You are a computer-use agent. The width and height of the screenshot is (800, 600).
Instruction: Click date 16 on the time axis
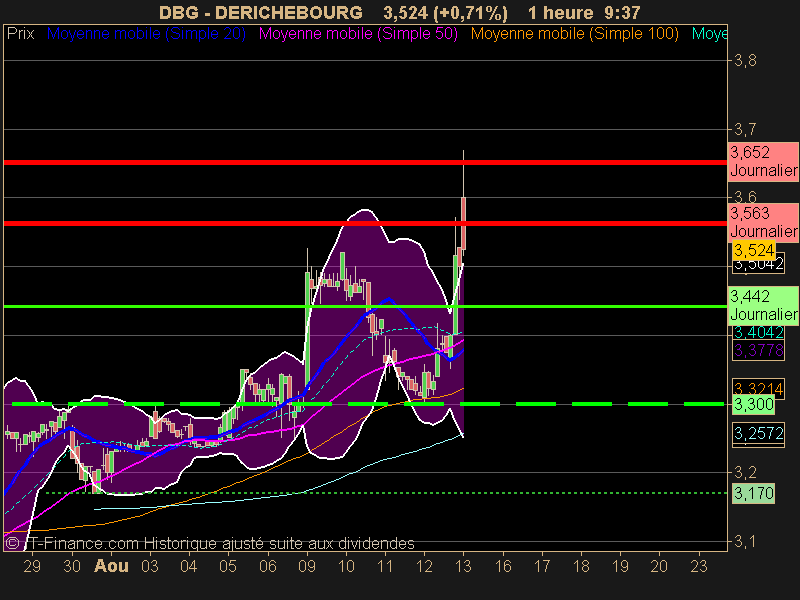click(x=504, y=566)
